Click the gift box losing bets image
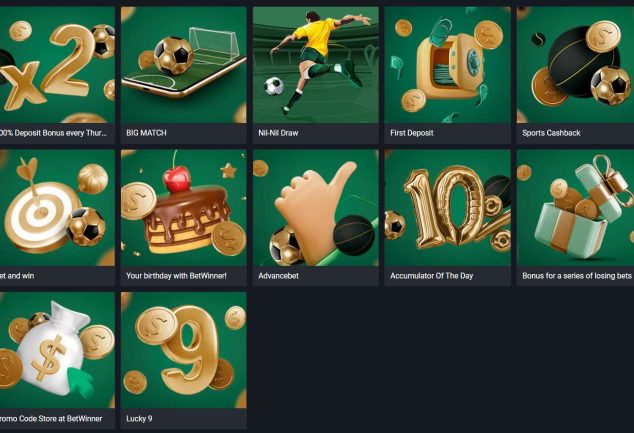Screen dimensions: 634x433 [x=575, y=208]
